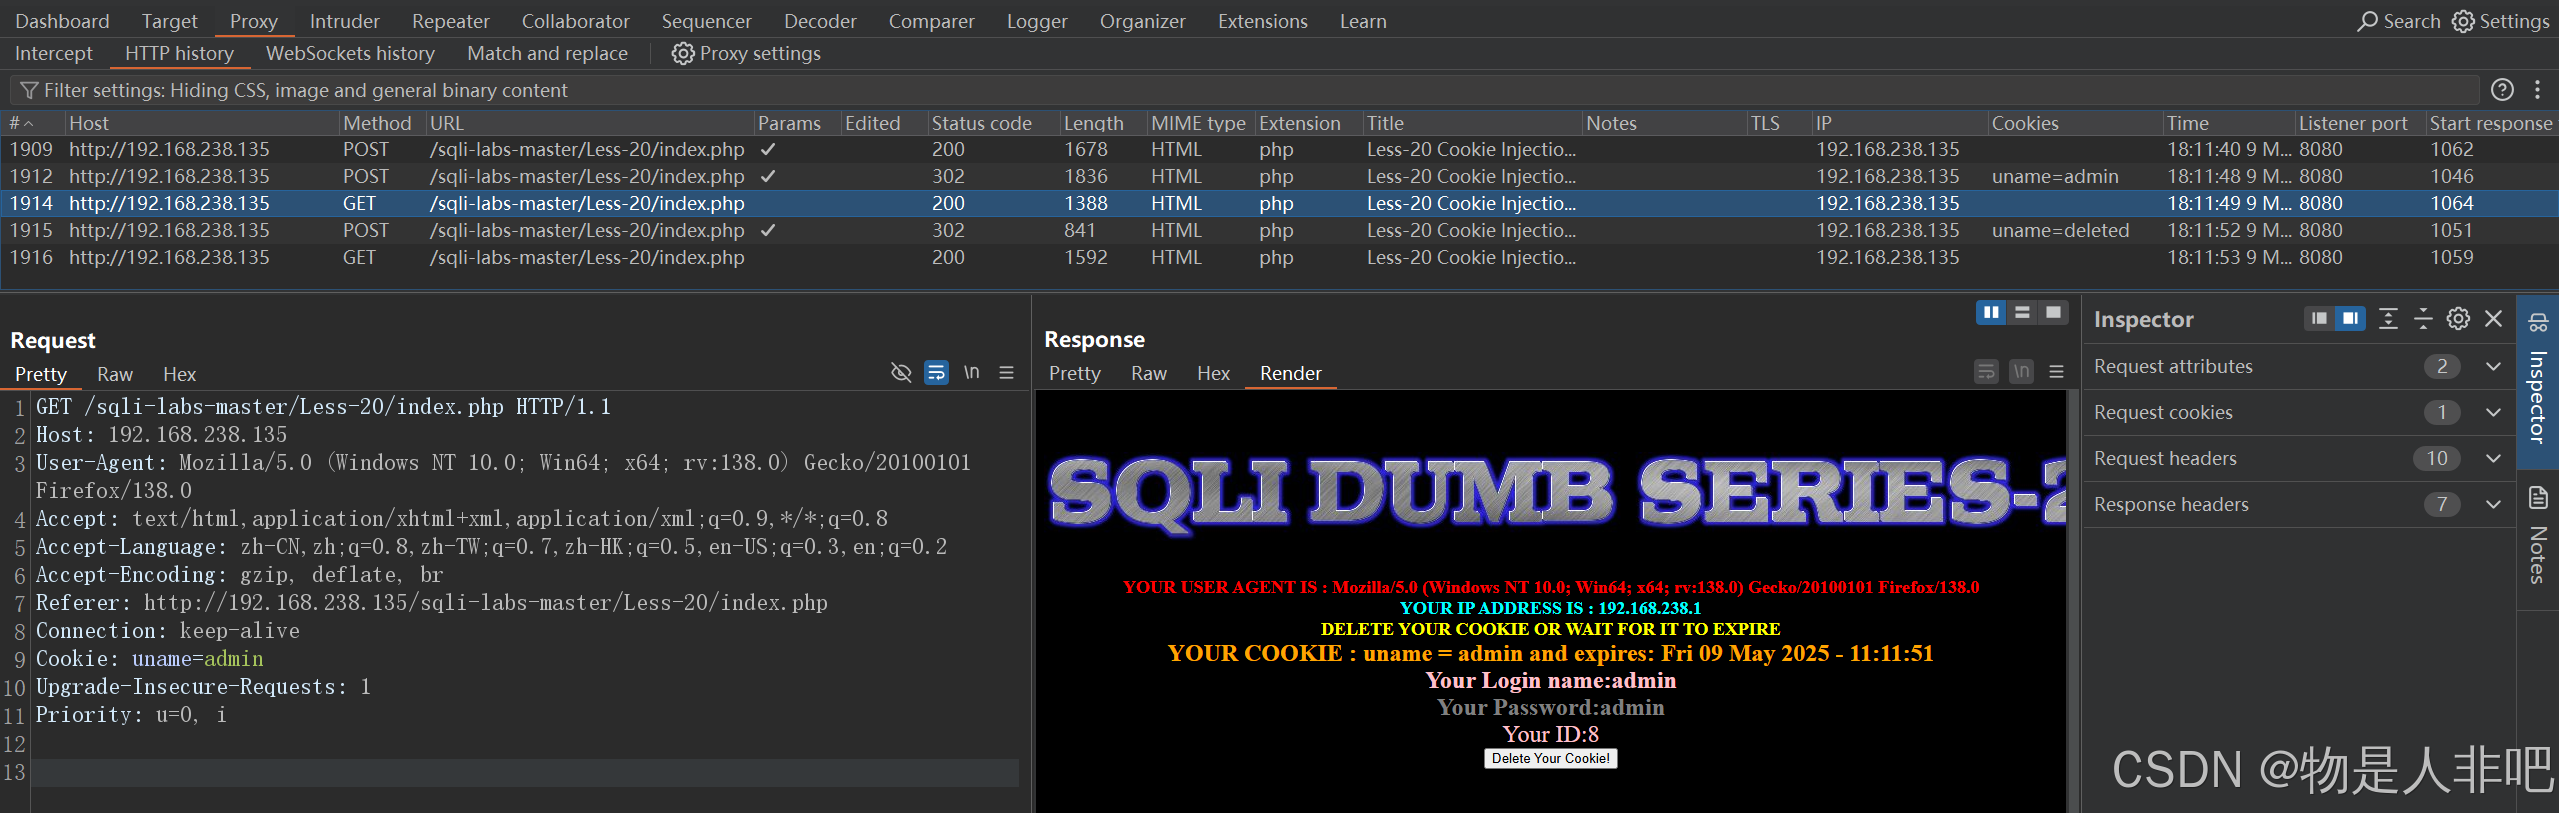Screen dimensions: 2559x813
Task: Dock the Inspector panel to the right
Action: (2350, 319)
